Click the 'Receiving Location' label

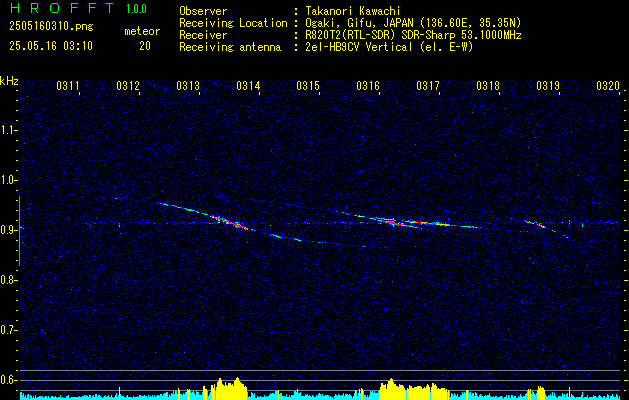point(233,23)
